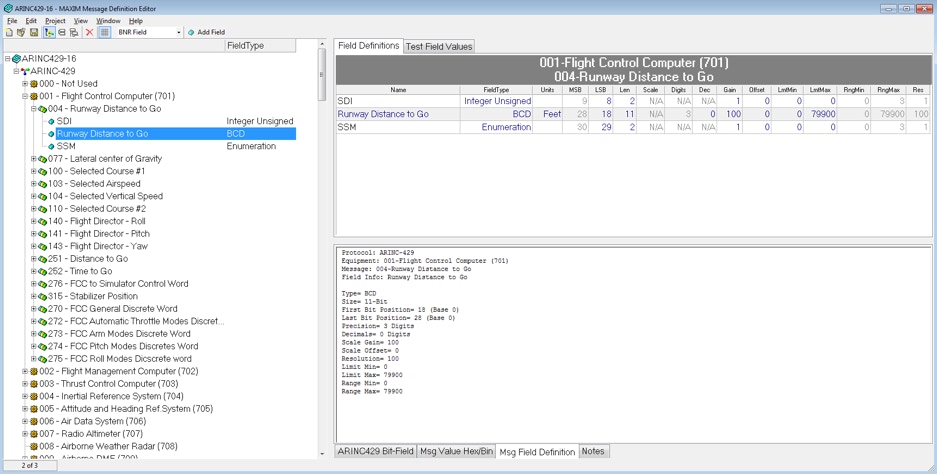Viewport: 937px width, 474px height.
Task: Click the Gain column header
Action: [x=730, y=90]
